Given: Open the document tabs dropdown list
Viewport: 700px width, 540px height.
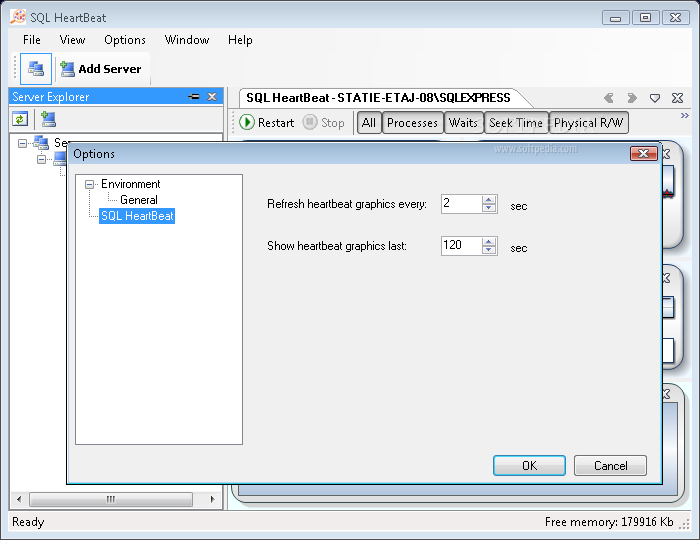Looking at the screenshot, I should 655,98.
